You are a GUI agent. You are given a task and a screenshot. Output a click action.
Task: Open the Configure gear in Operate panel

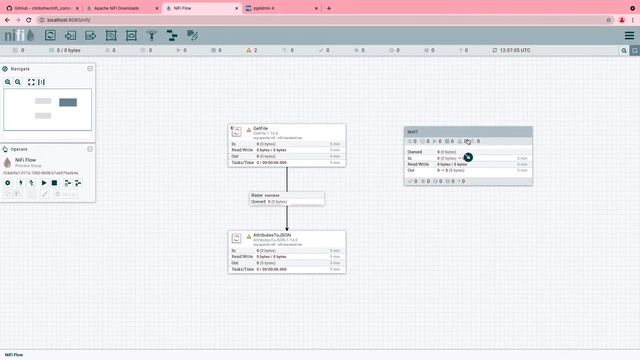pos(8,183)
